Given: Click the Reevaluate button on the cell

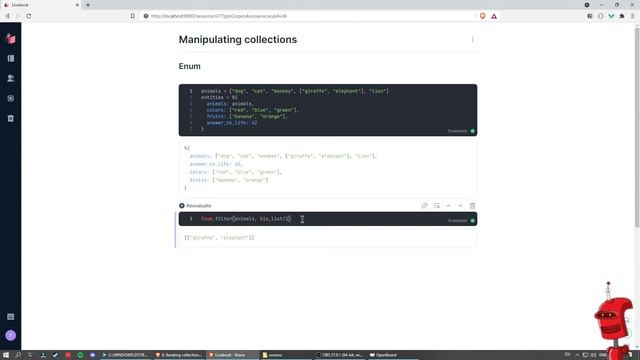Looking at the screenshot, I should click(x=195, y=206).
